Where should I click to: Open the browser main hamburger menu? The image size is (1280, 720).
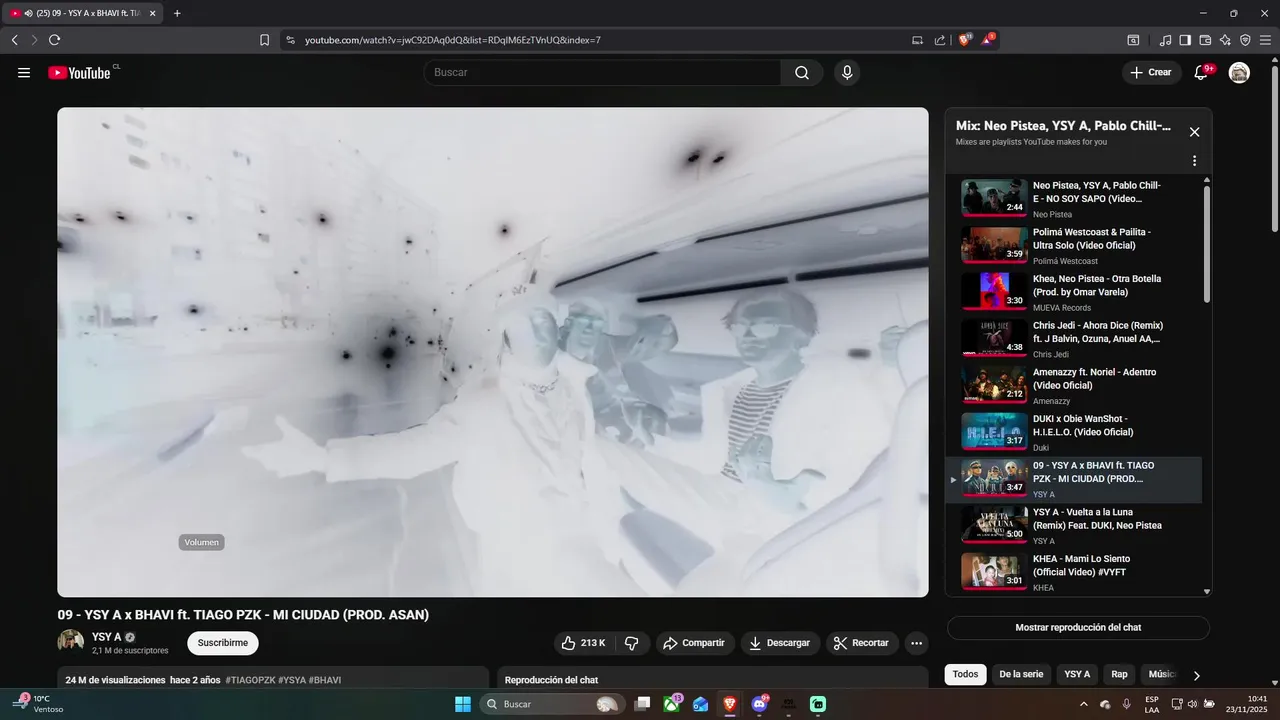[1265, 40]
